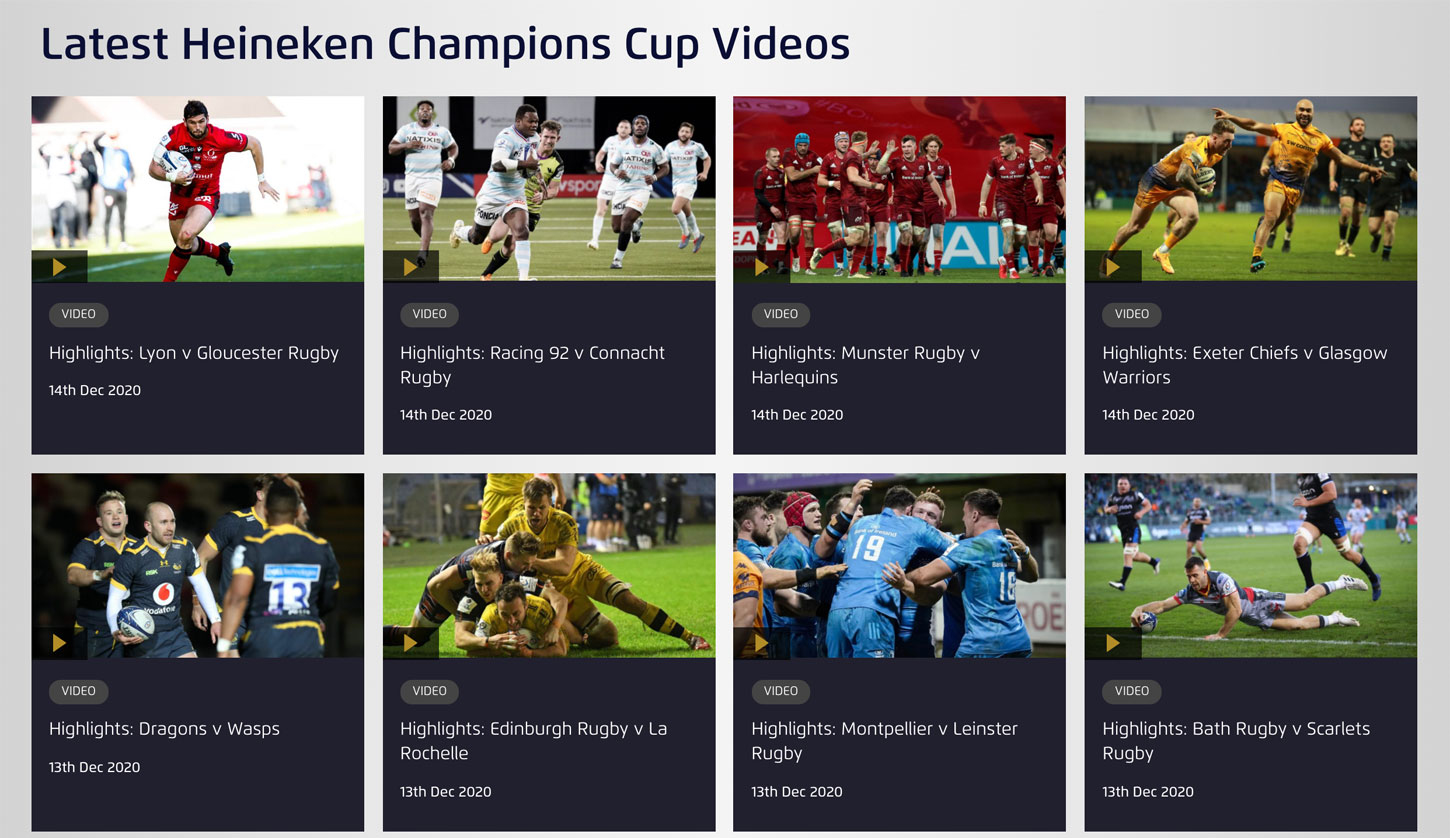Click play icon on Racing 92 v Connacht thumbnail
This screenshot has width=1450, height=838.
[x=410, y=267]
